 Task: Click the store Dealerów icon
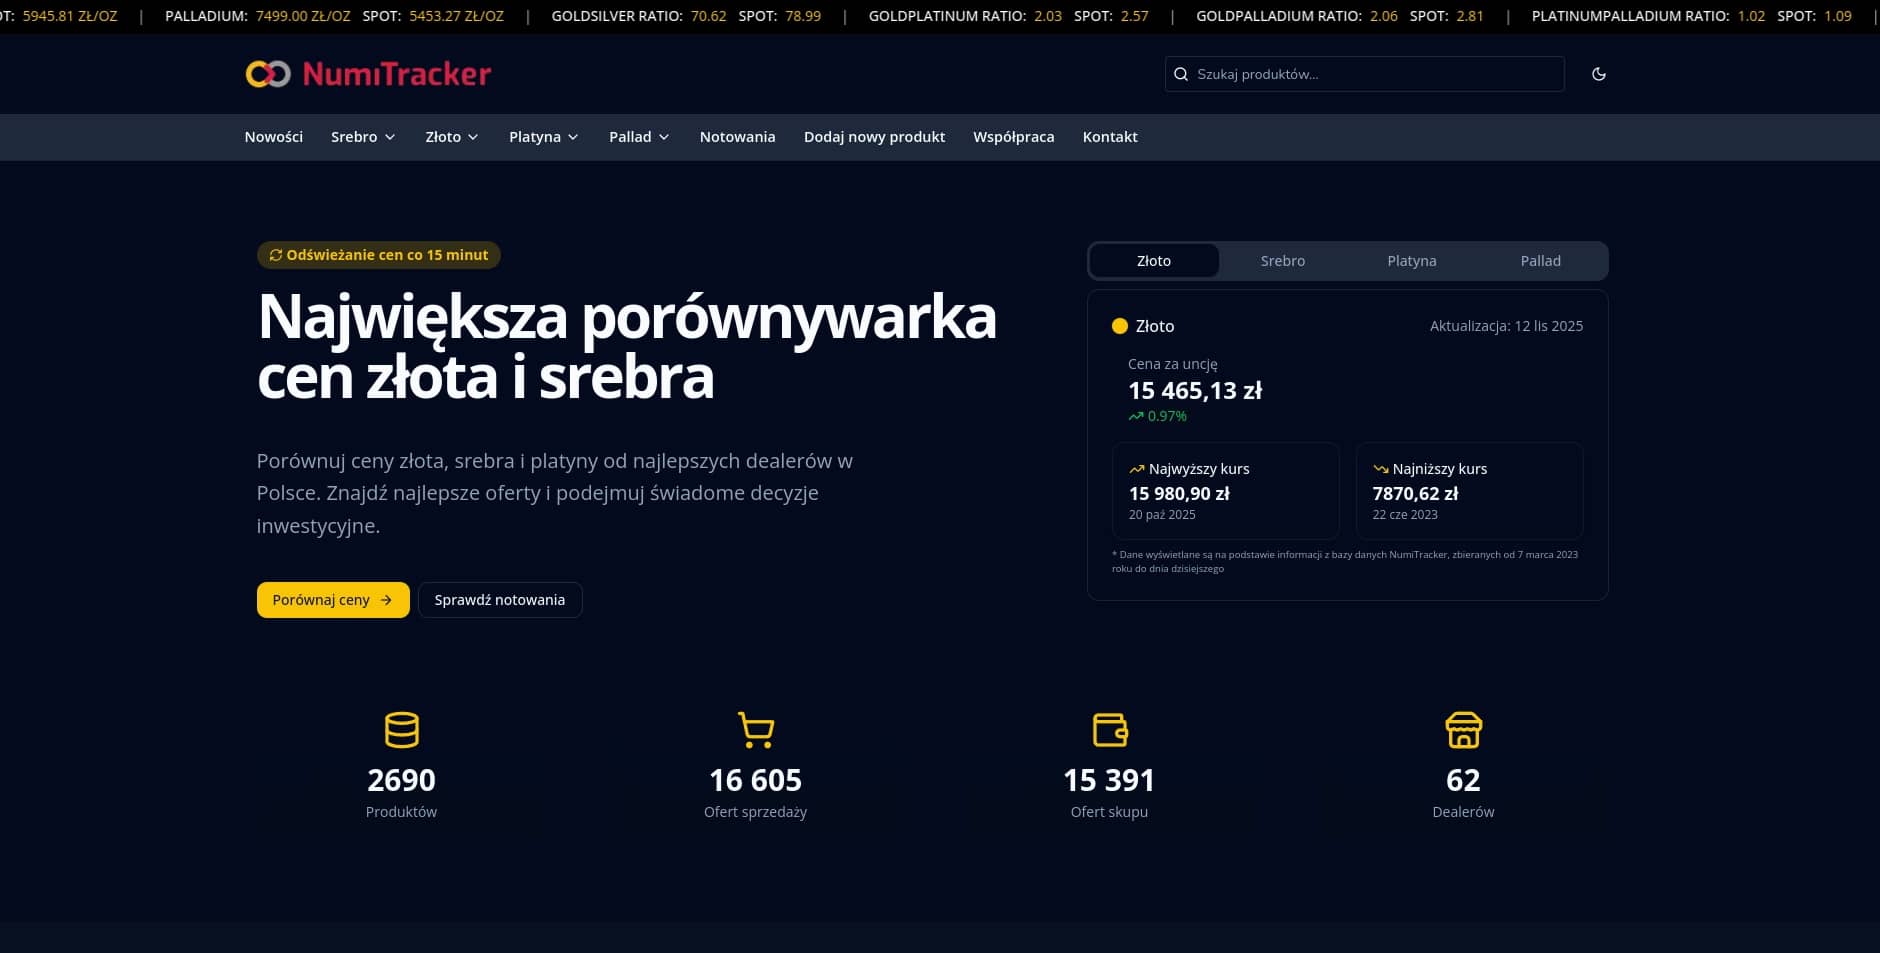pos(1463,730)
